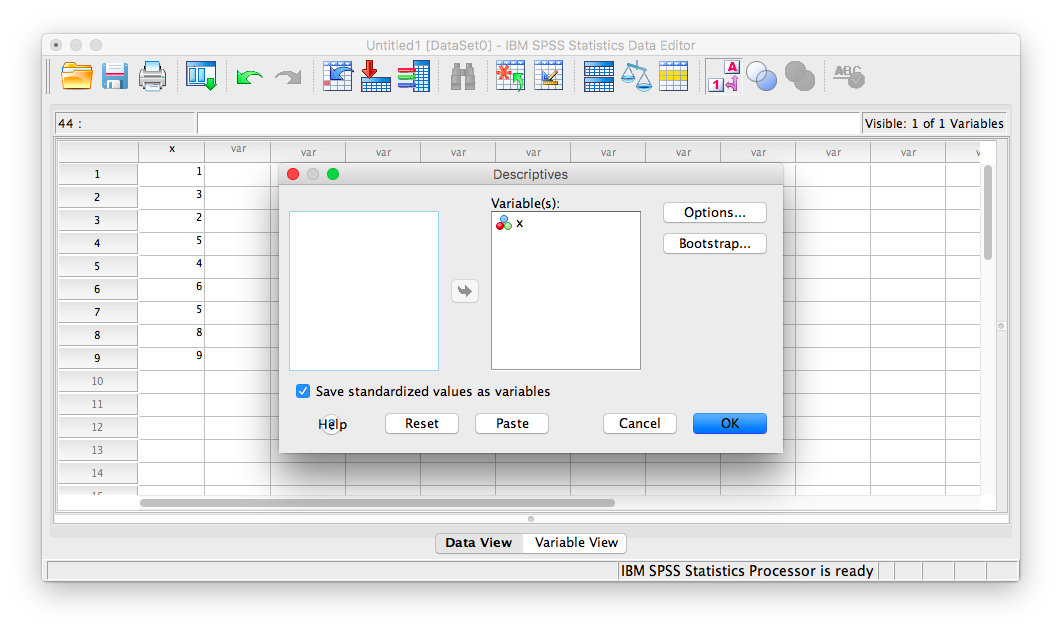The width and height of the screenshot is (1062, 632).
Task: Click the Undo green arrow icon
Action: coord(249,77)
